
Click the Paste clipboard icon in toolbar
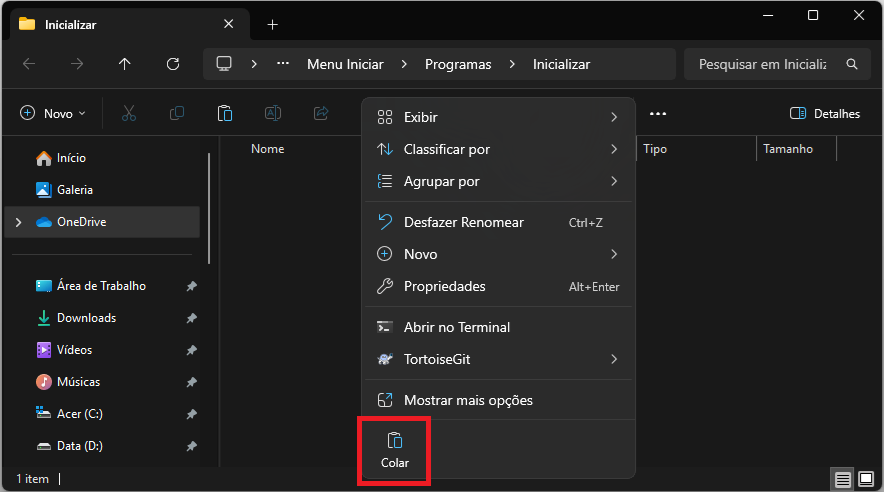[225, 114]
